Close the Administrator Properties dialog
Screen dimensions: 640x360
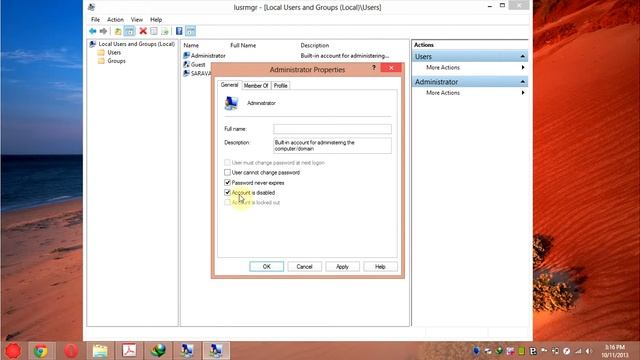[391, 68]
